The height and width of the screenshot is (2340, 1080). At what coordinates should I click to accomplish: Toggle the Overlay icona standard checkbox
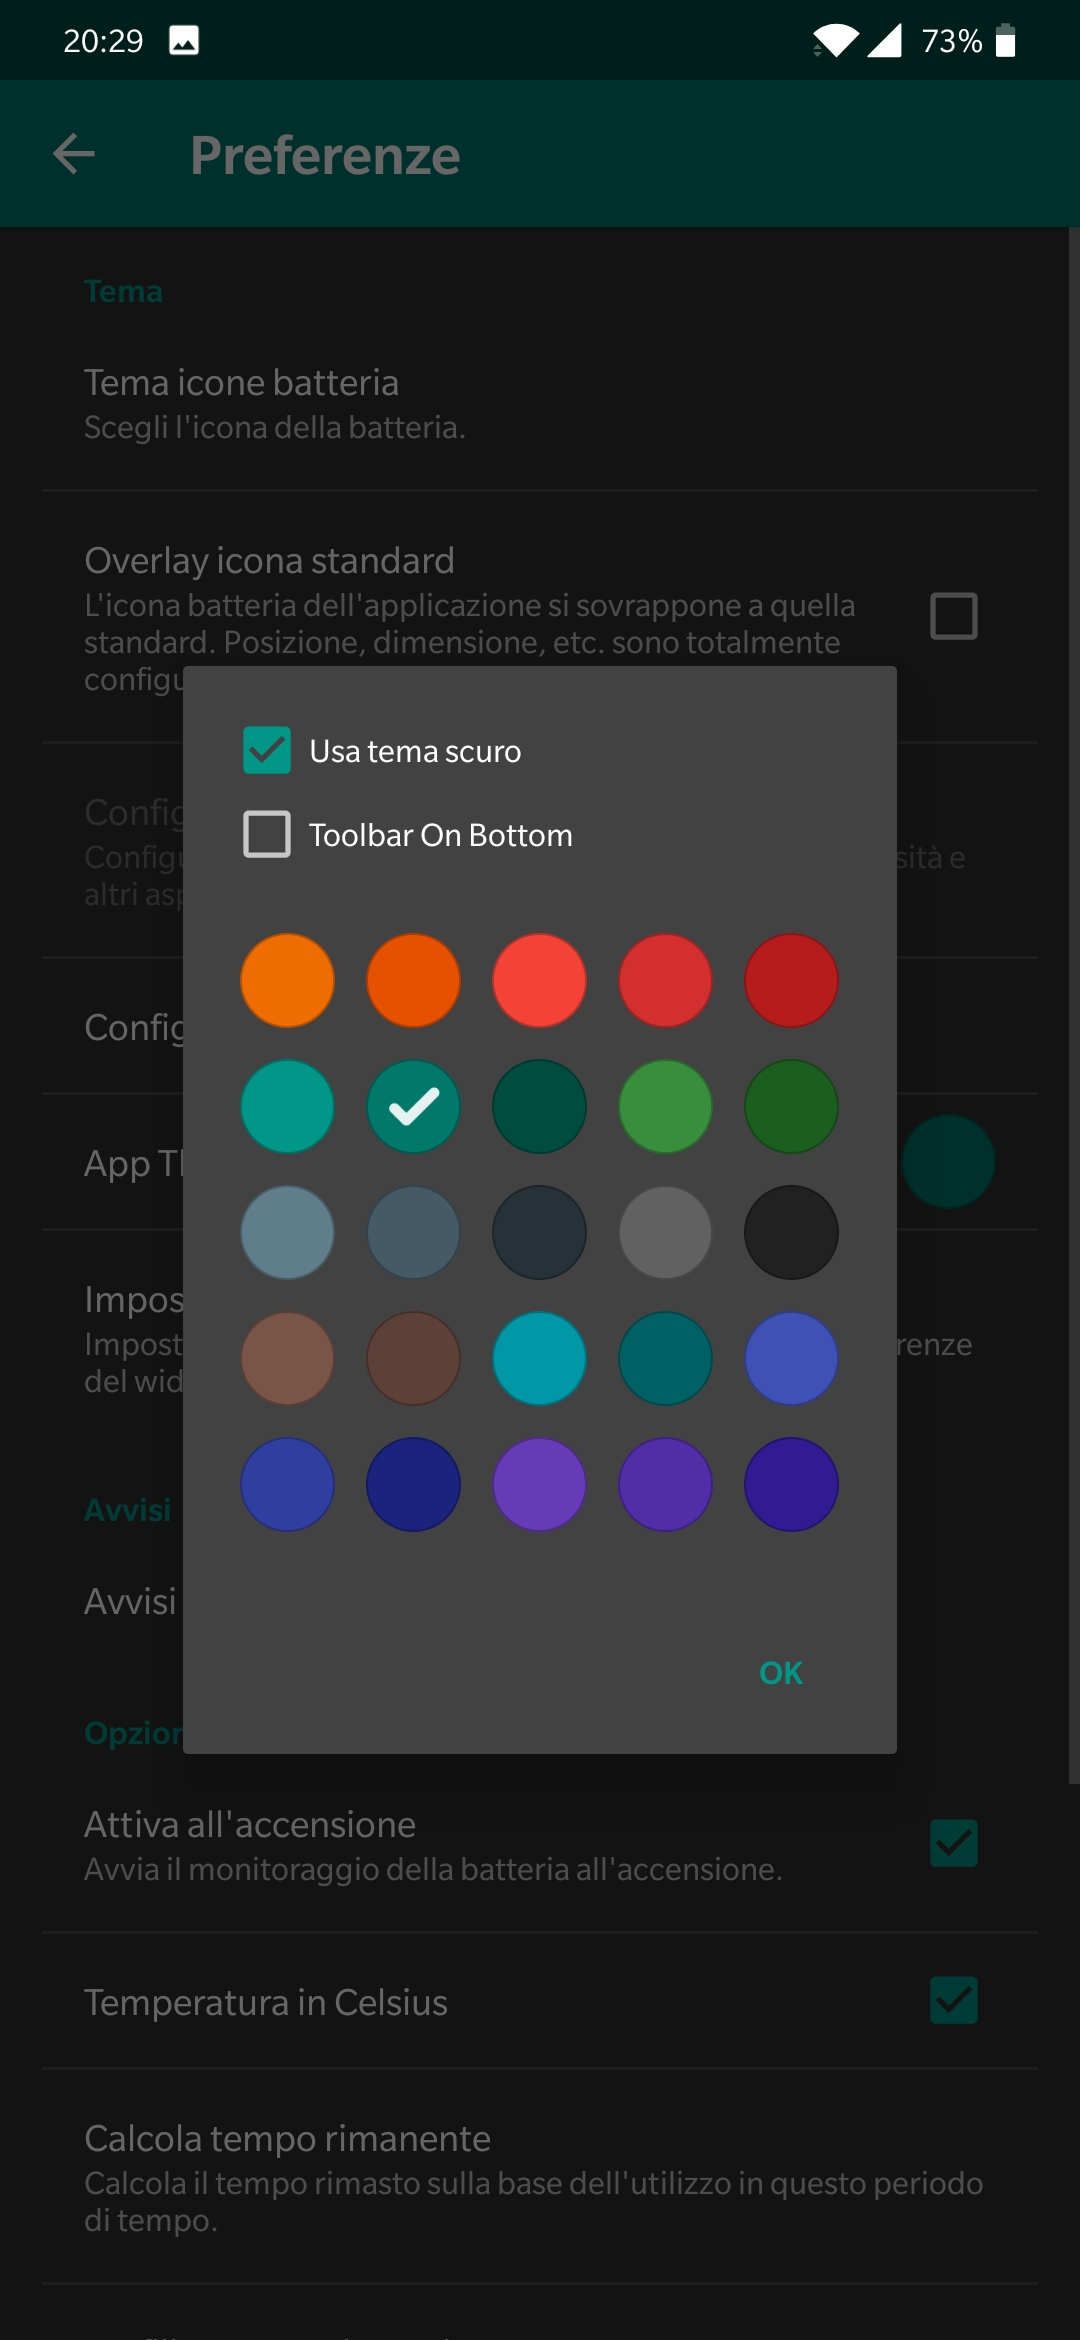(x=953, y=616)
